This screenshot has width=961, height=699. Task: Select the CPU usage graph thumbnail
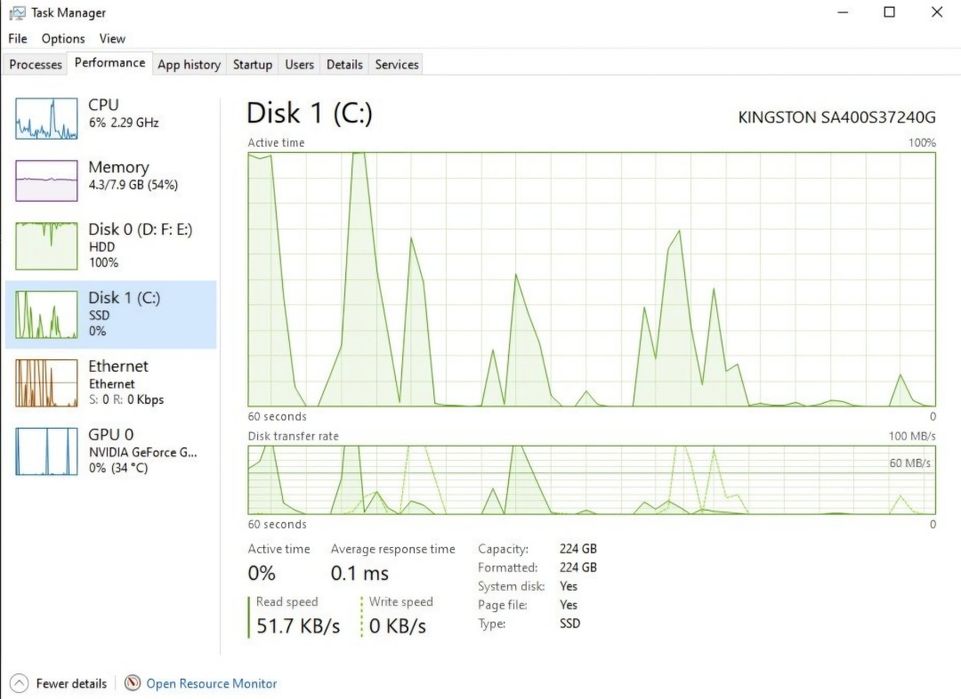47,118
